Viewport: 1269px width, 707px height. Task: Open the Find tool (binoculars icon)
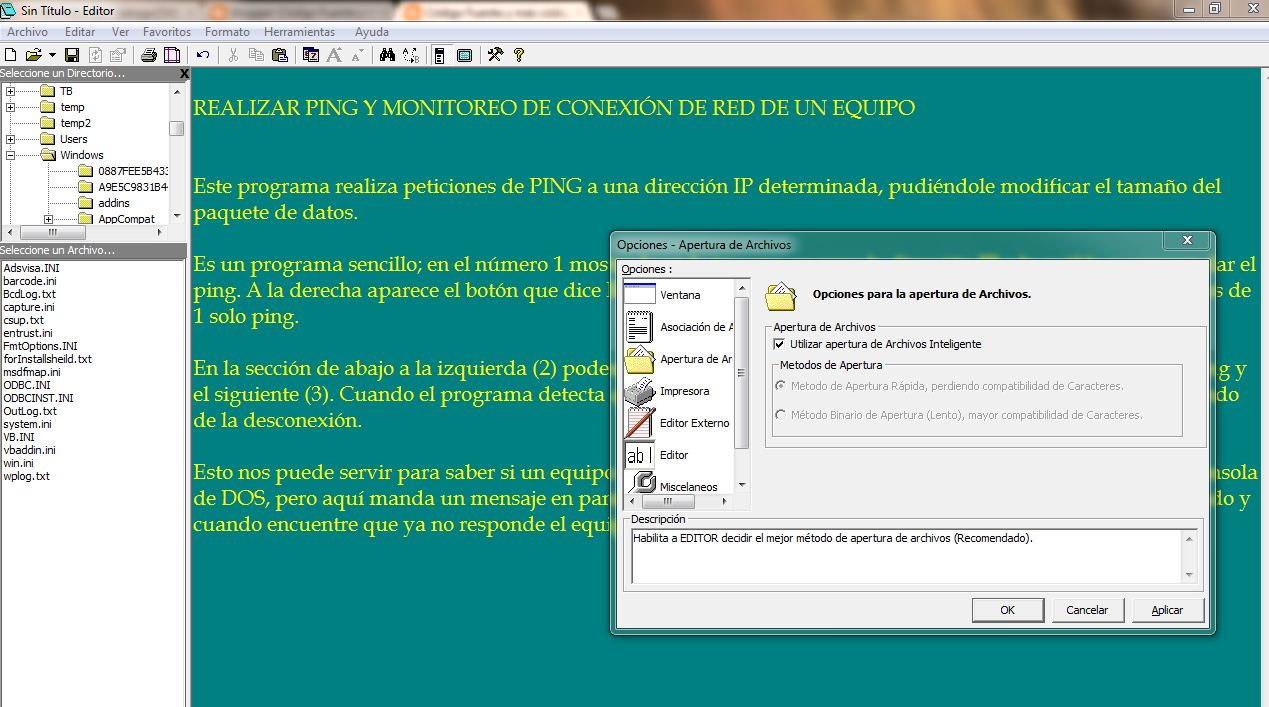coord(388,54)
